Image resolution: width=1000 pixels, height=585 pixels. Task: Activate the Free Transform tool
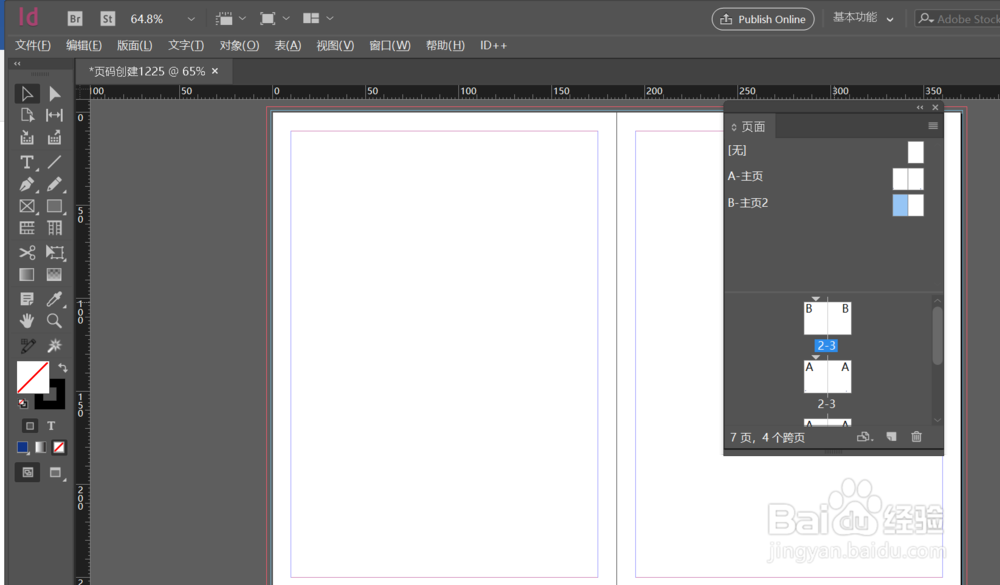[55, 253]
